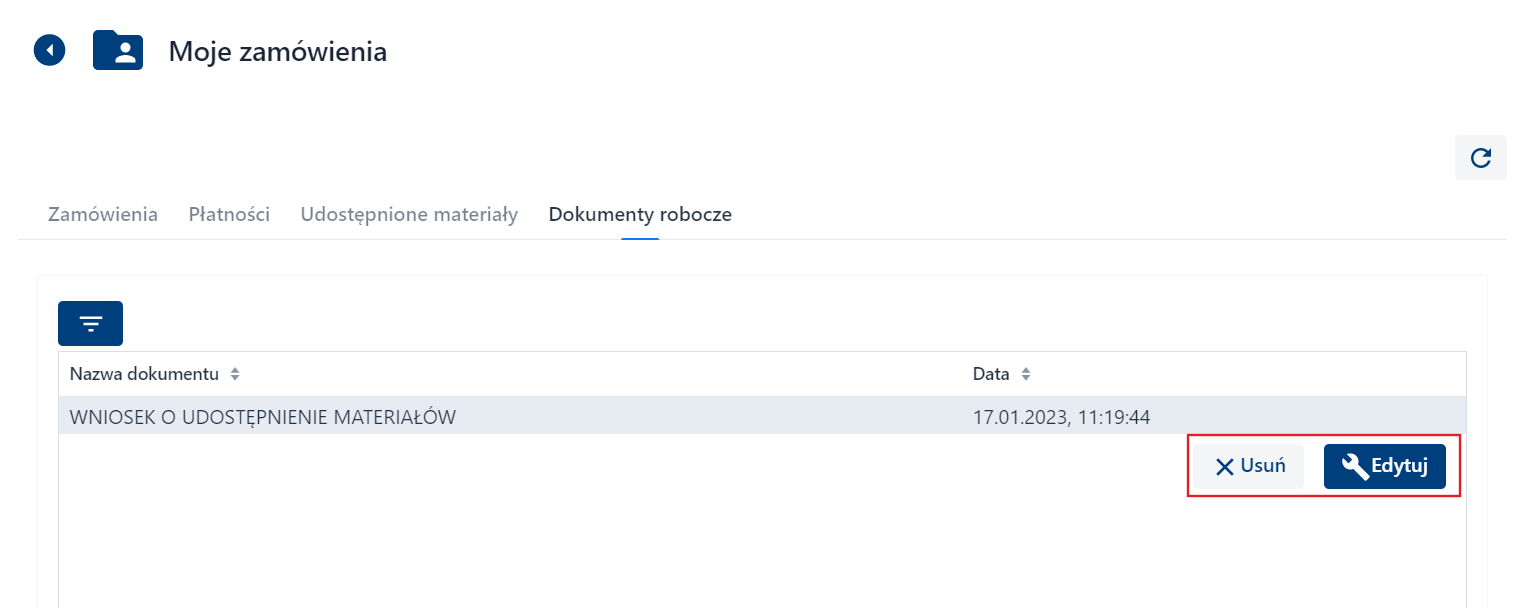Select the WNIOSEK O UDOSTĘPNIENIE MATERIAŁÓW row
This screenshot has width=1523, height=608.
[263, 416]
